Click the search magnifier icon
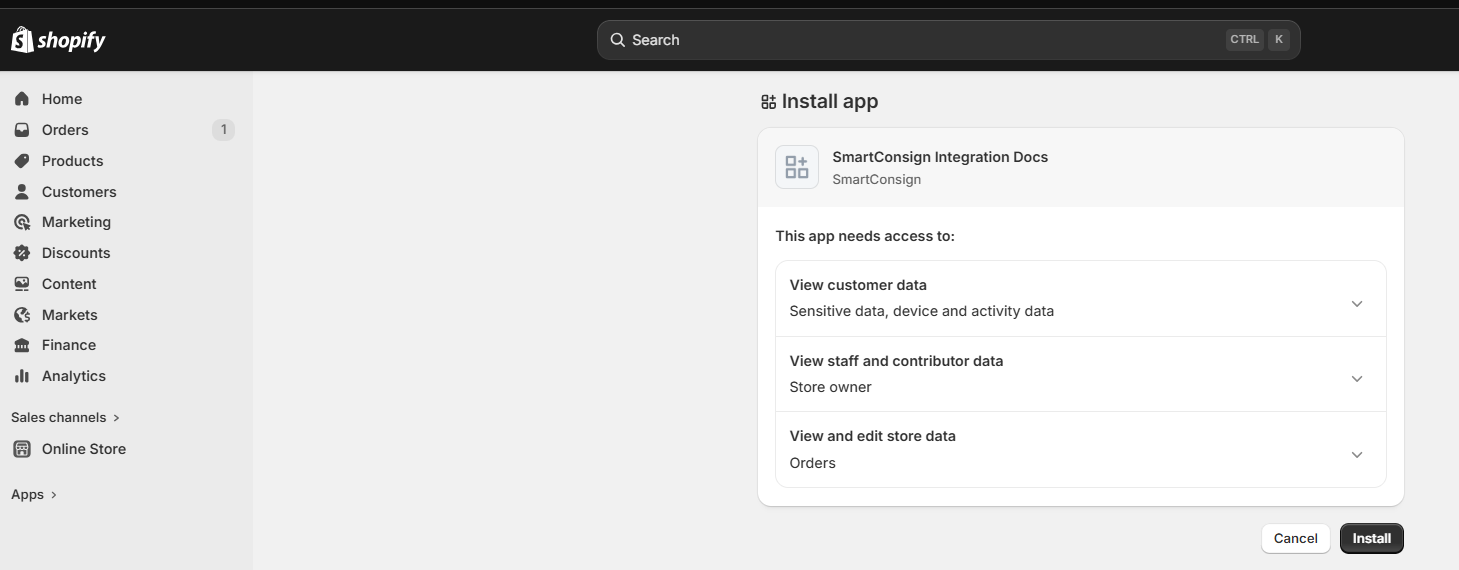Image resolution: width=1459 pixels, height=570 pixels. (x=618, y=40)
